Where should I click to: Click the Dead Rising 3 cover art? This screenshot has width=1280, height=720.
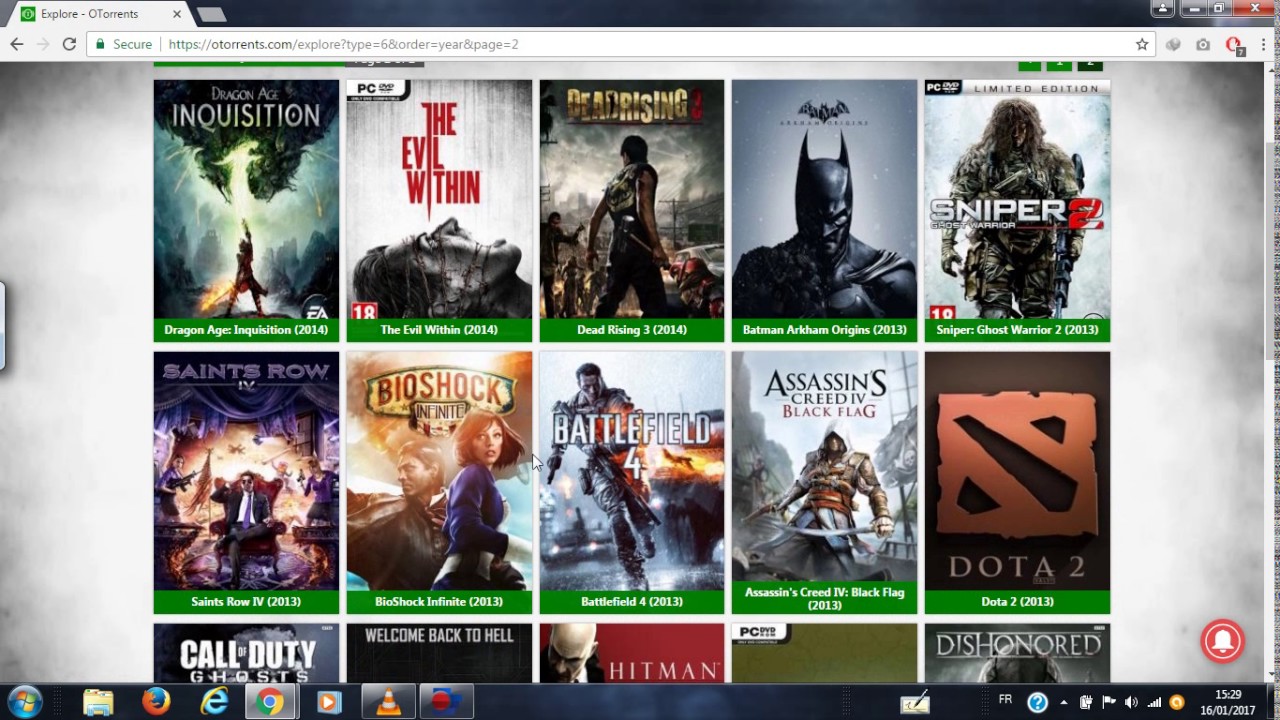pyautogui.click(x=632, y=199)
